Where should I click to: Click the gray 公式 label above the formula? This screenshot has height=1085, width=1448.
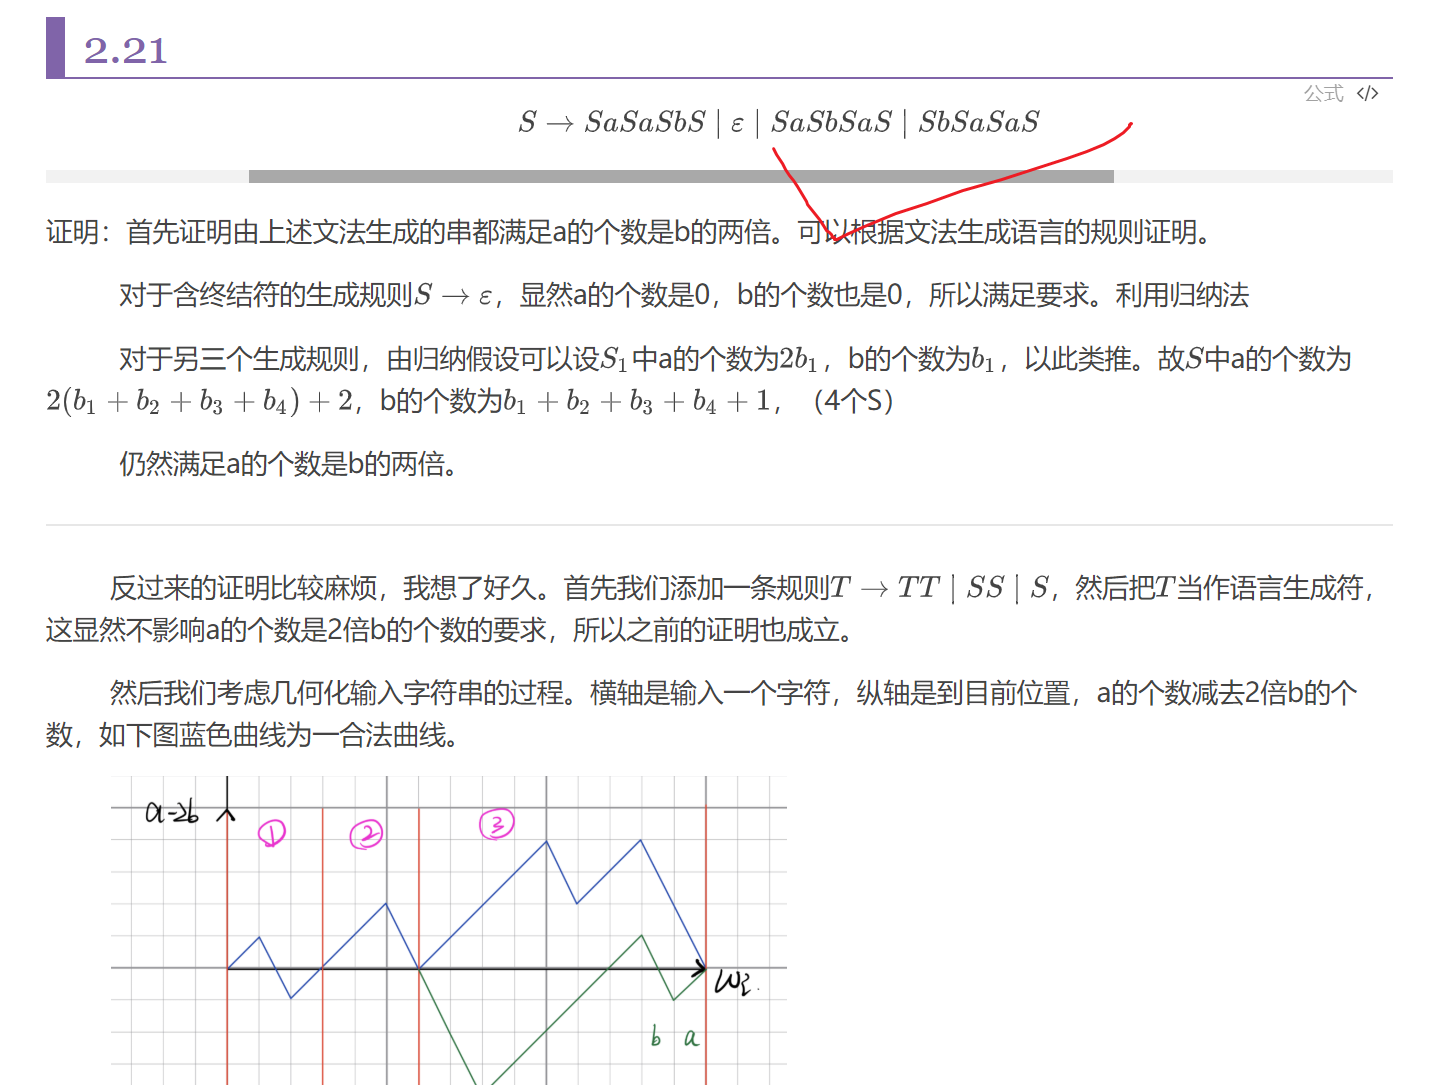pyautogui.click(x=1323, y=94)
